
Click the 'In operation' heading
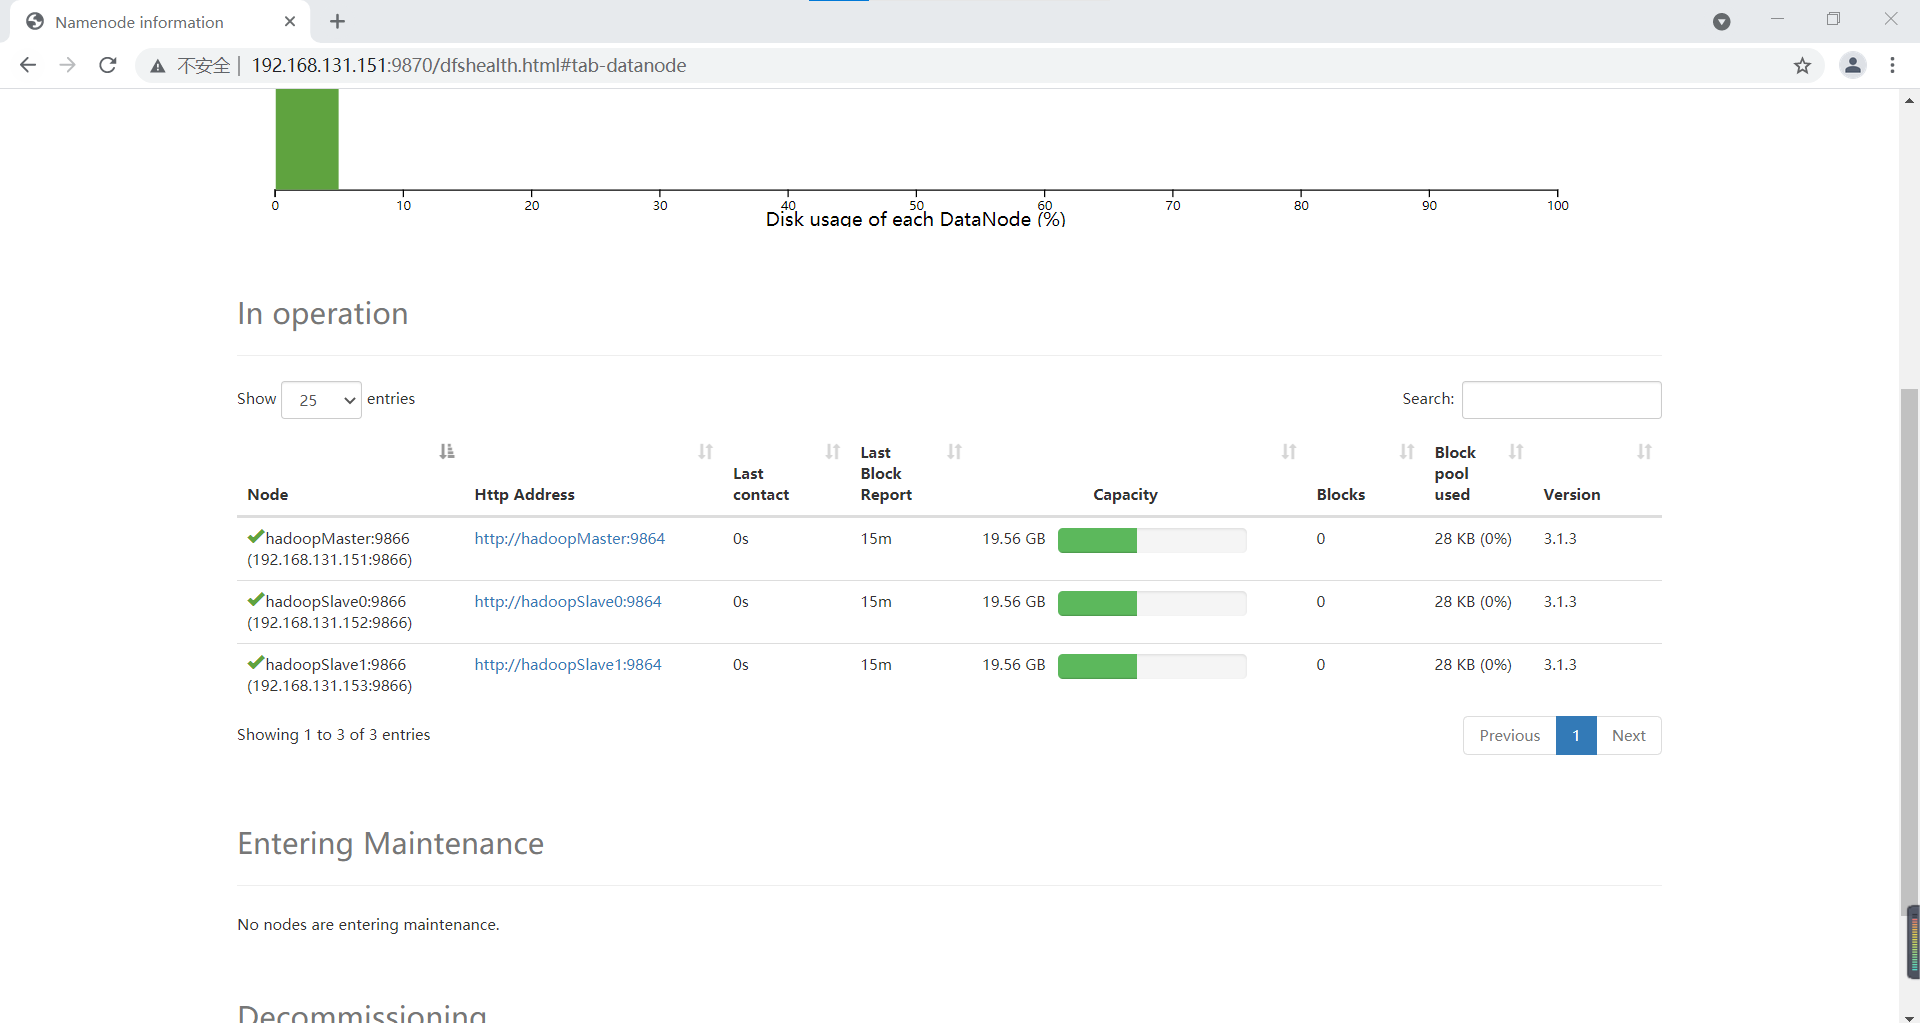(323, 314)
